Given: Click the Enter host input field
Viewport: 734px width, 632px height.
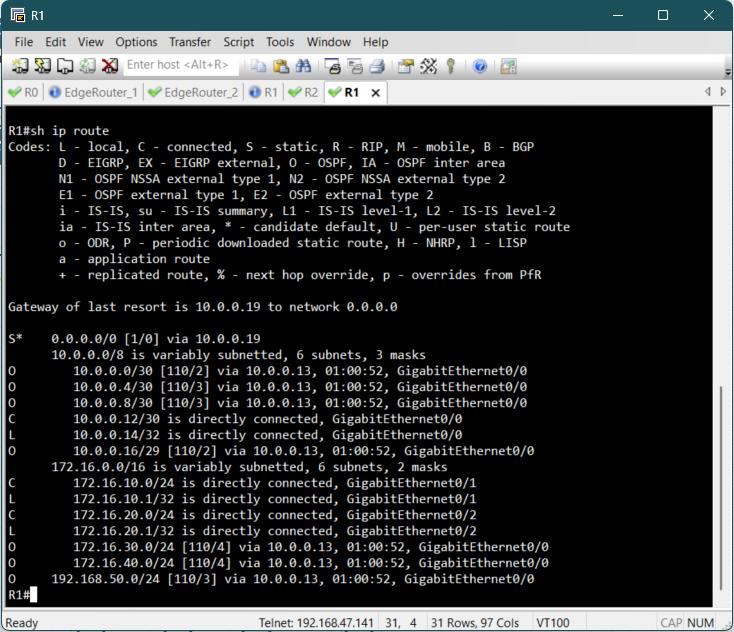Looking at the screenshot, I should coord(180,66).
